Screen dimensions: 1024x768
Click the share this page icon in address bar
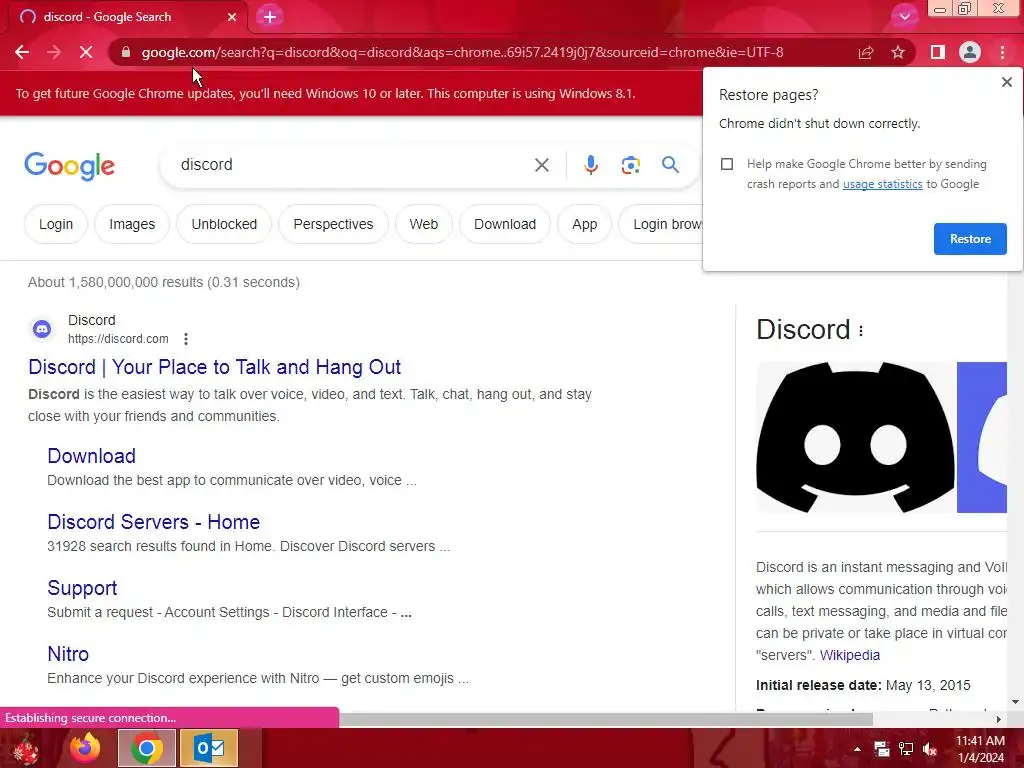tap(866, 52)
